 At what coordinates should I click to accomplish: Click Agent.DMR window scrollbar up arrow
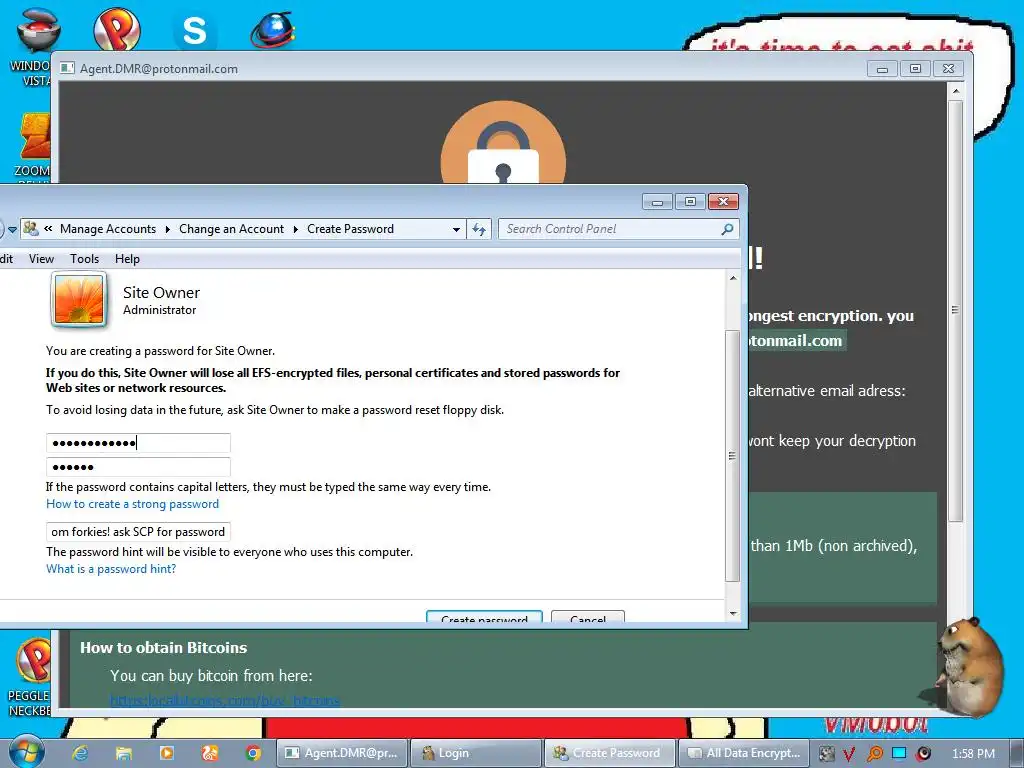(955, 91)
